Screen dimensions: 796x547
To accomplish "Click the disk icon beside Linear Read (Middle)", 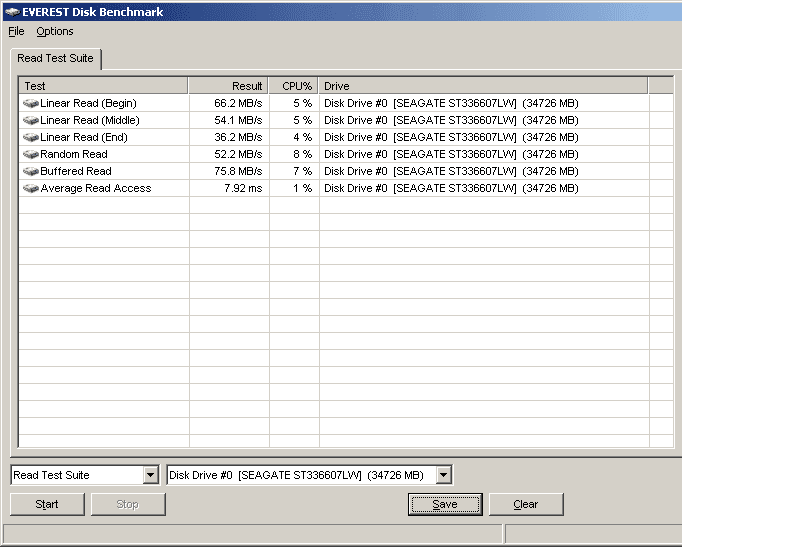I will tap(31, 120).
